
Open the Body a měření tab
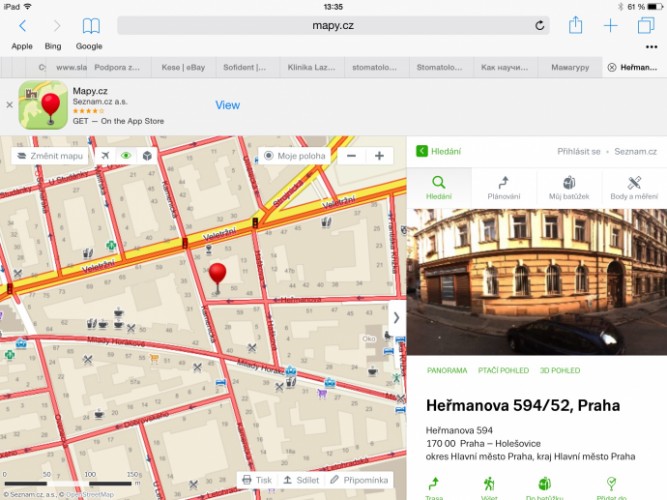[634, 188]
